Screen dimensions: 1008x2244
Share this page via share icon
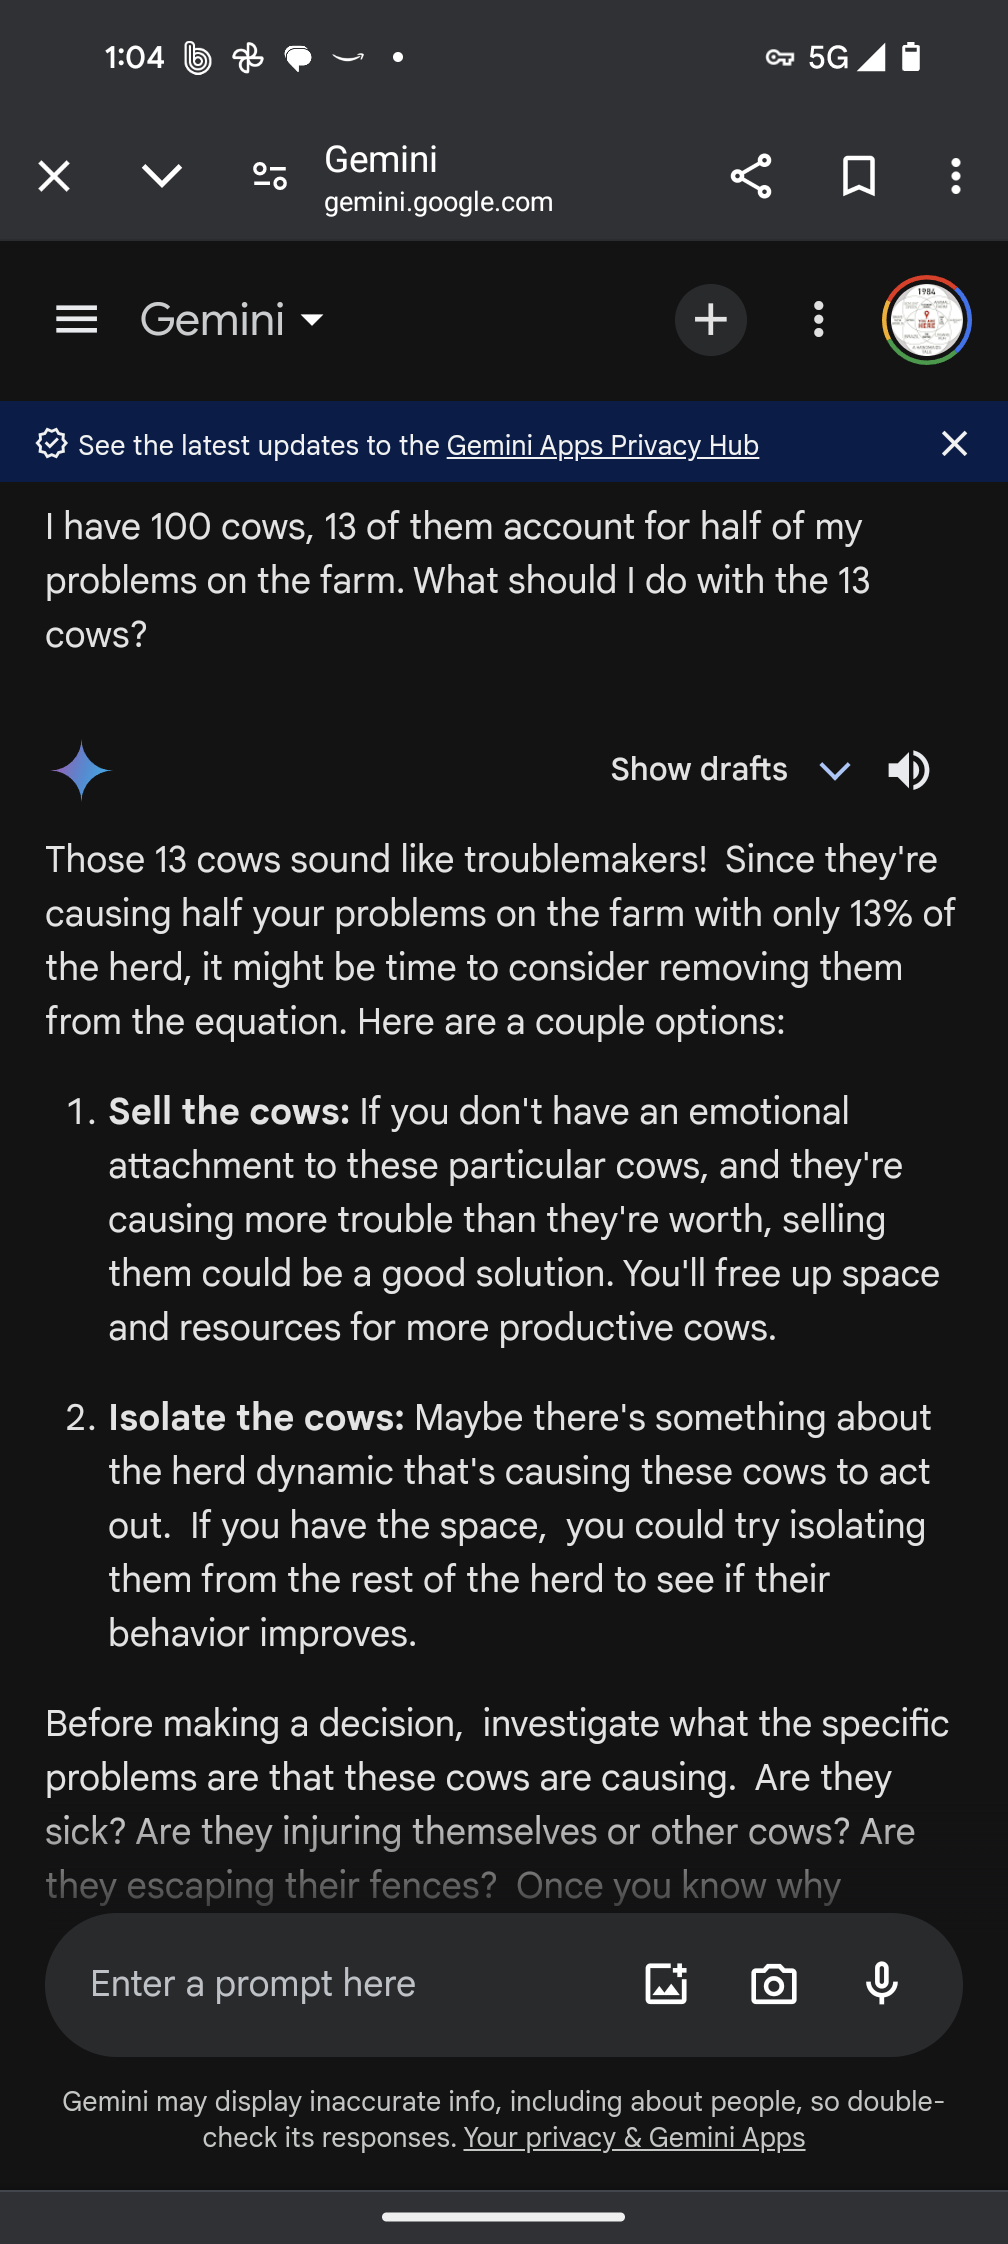click(750, 177)
